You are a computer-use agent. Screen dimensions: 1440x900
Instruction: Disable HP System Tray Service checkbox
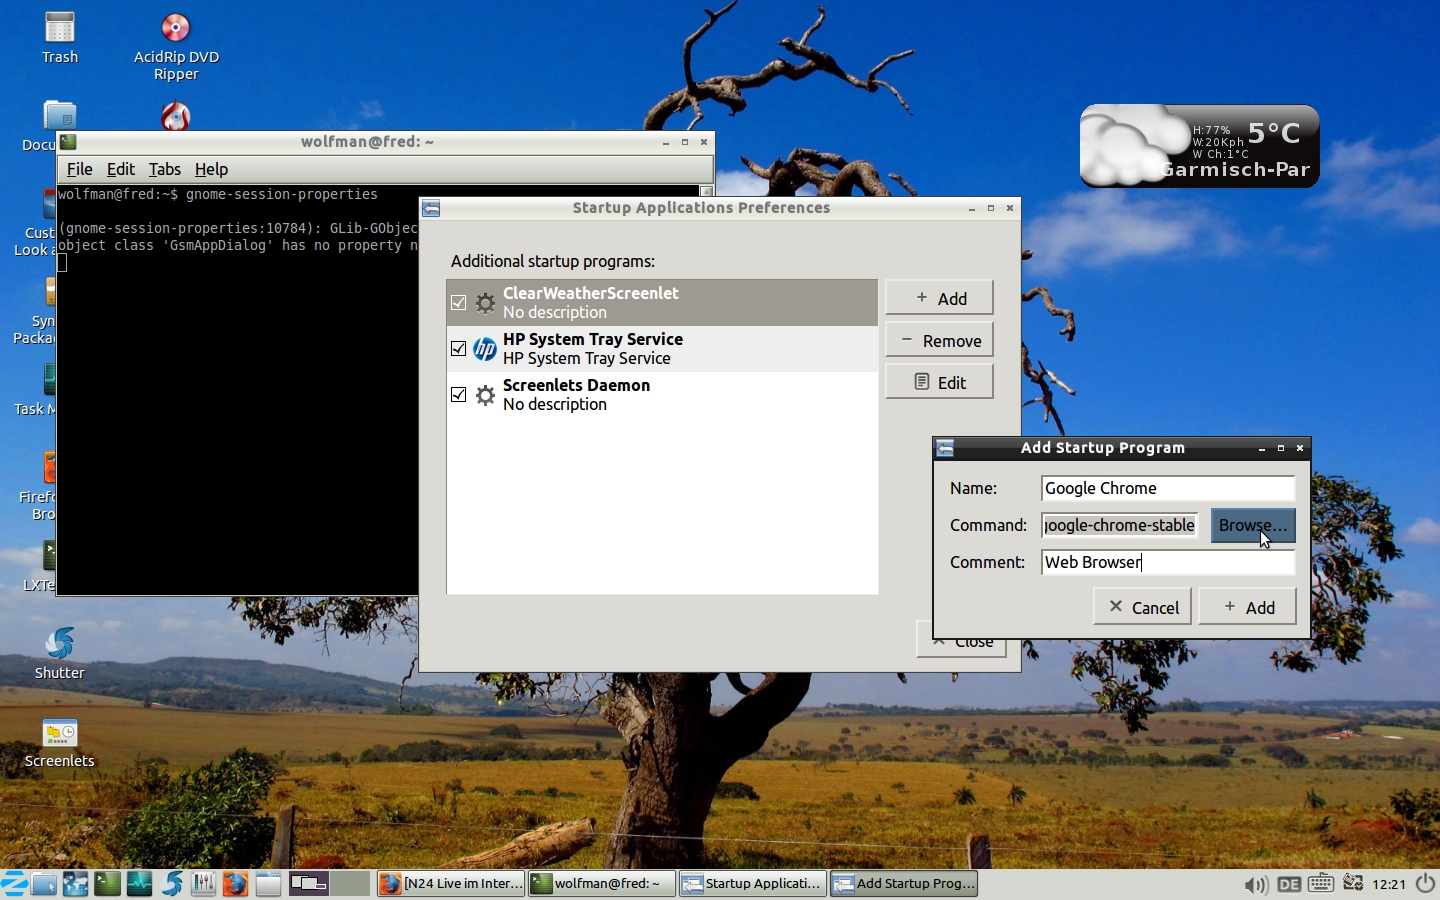pyautogui.click(x=459, y=349)
